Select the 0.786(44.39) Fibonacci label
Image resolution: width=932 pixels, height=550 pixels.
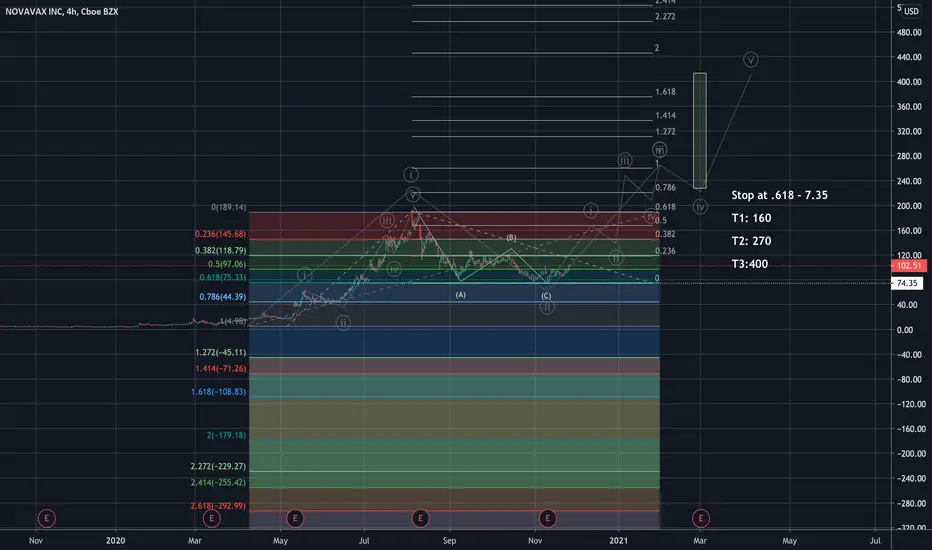click(x=223, y=297)
